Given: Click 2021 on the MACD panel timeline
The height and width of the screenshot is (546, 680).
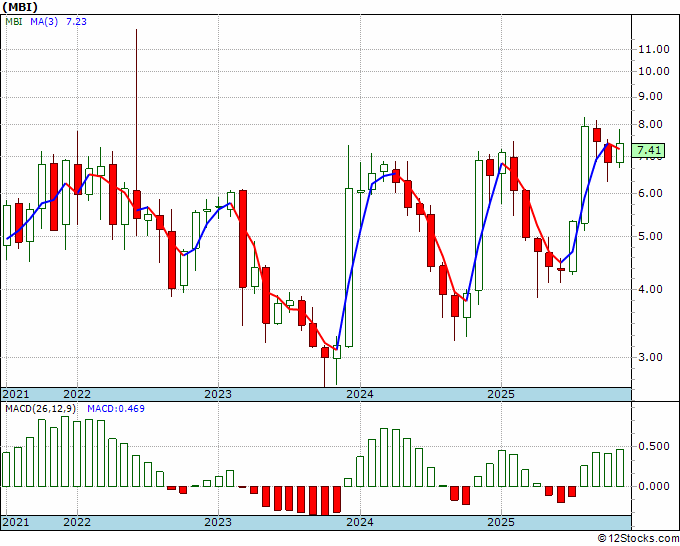Looking at the screenshot, I should pos(16,522).
